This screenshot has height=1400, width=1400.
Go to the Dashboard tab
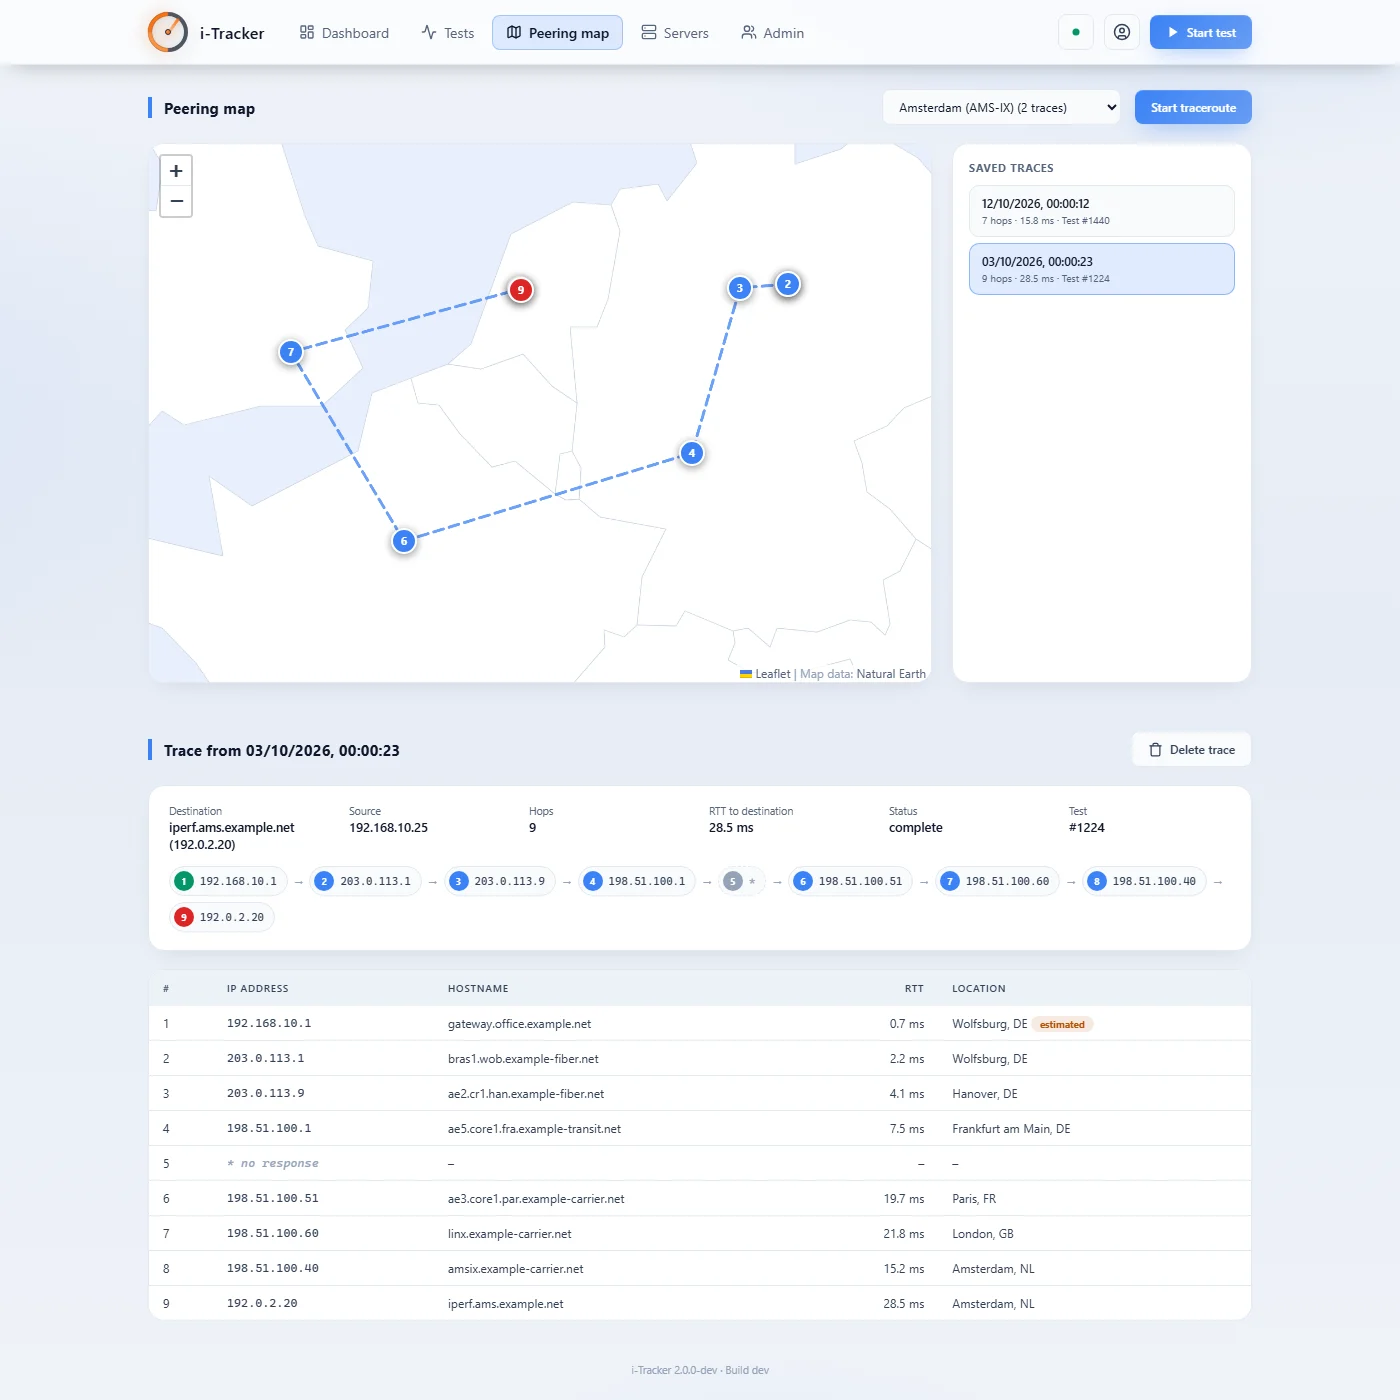click(x=344, y=33)
